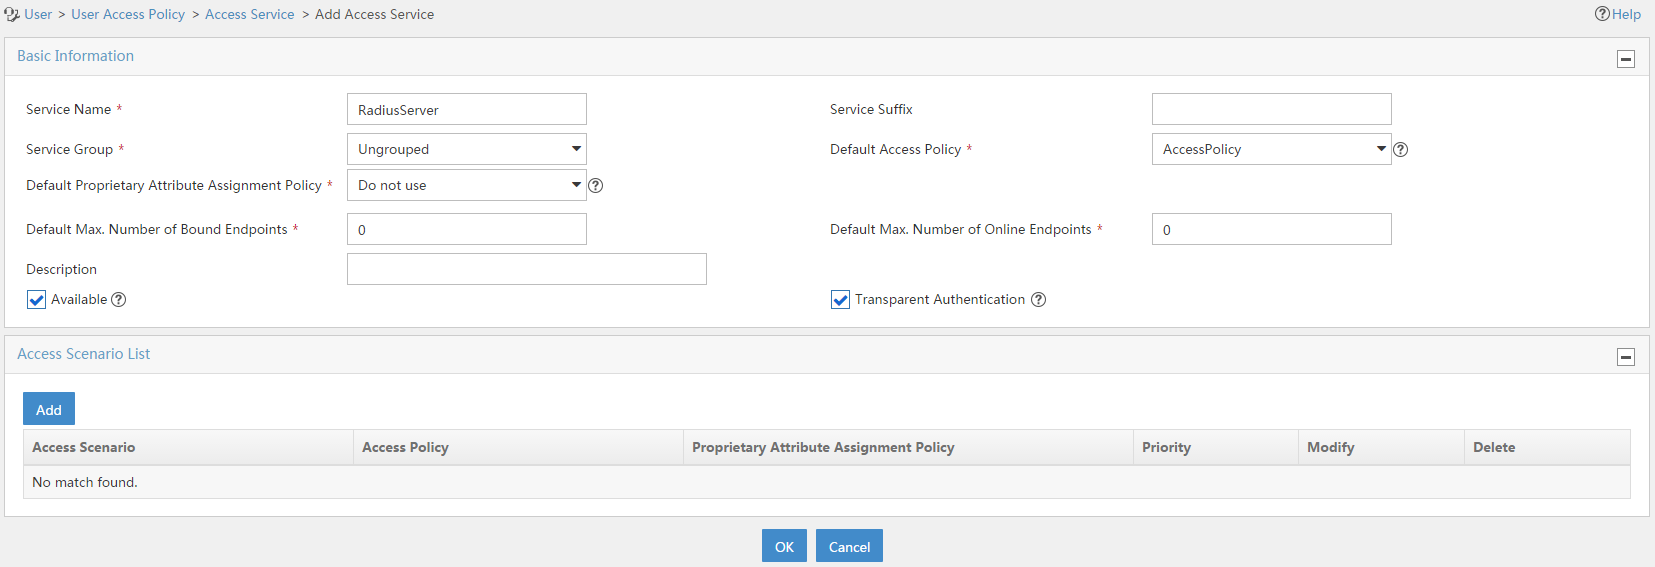This screenshot has width=1655, height=567.
Task: Click the user icon in breadcrumb
Action: pos(12,14)
